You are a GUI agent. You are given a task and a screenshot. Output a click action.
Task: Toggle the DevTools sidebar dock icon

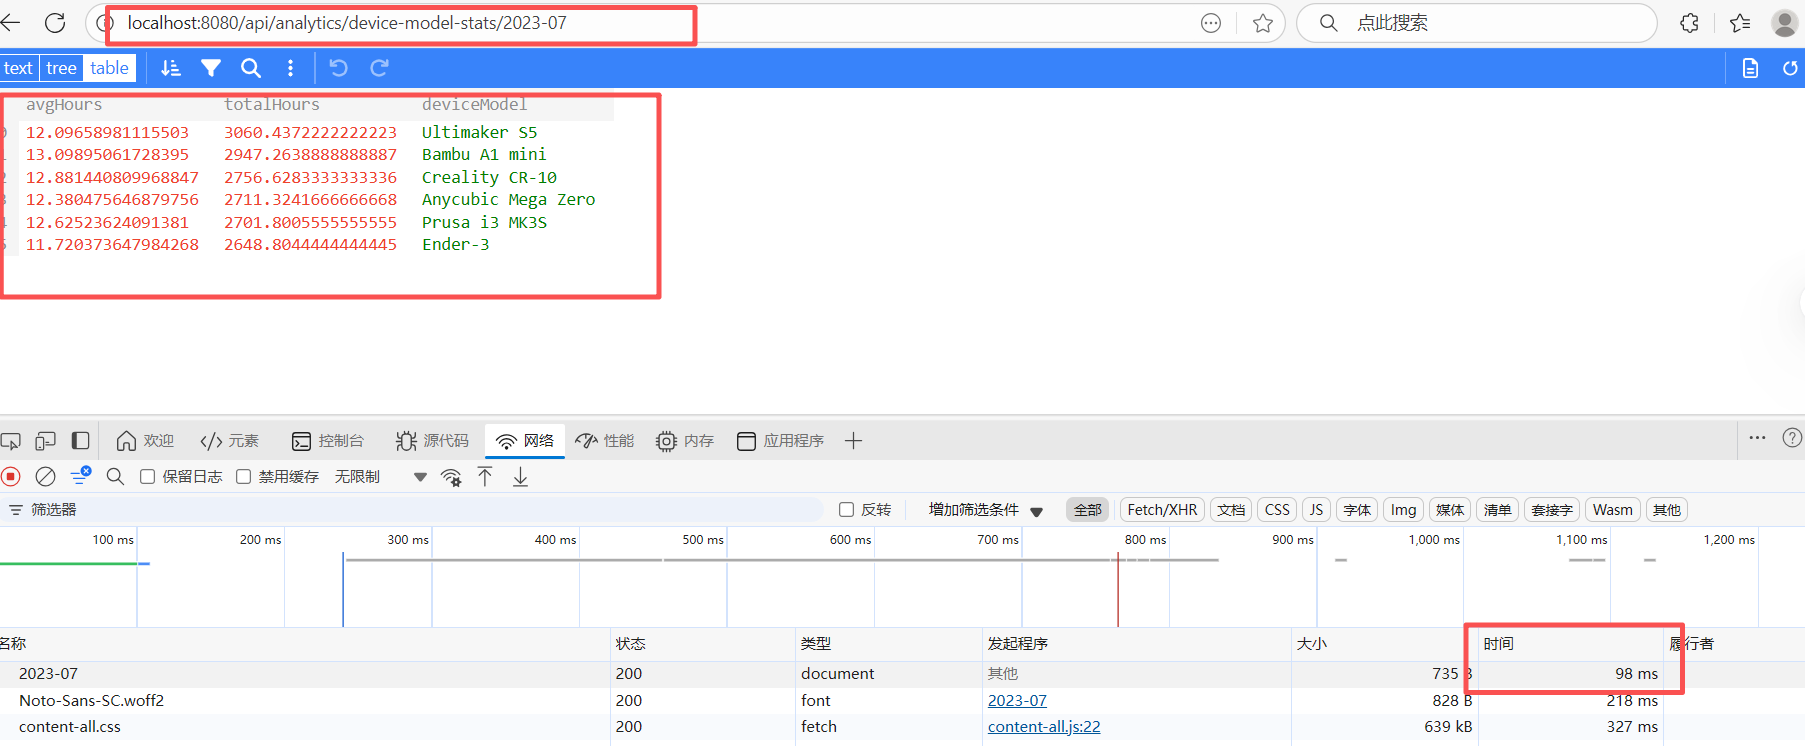pyautogui.click(x=80, y=441)
